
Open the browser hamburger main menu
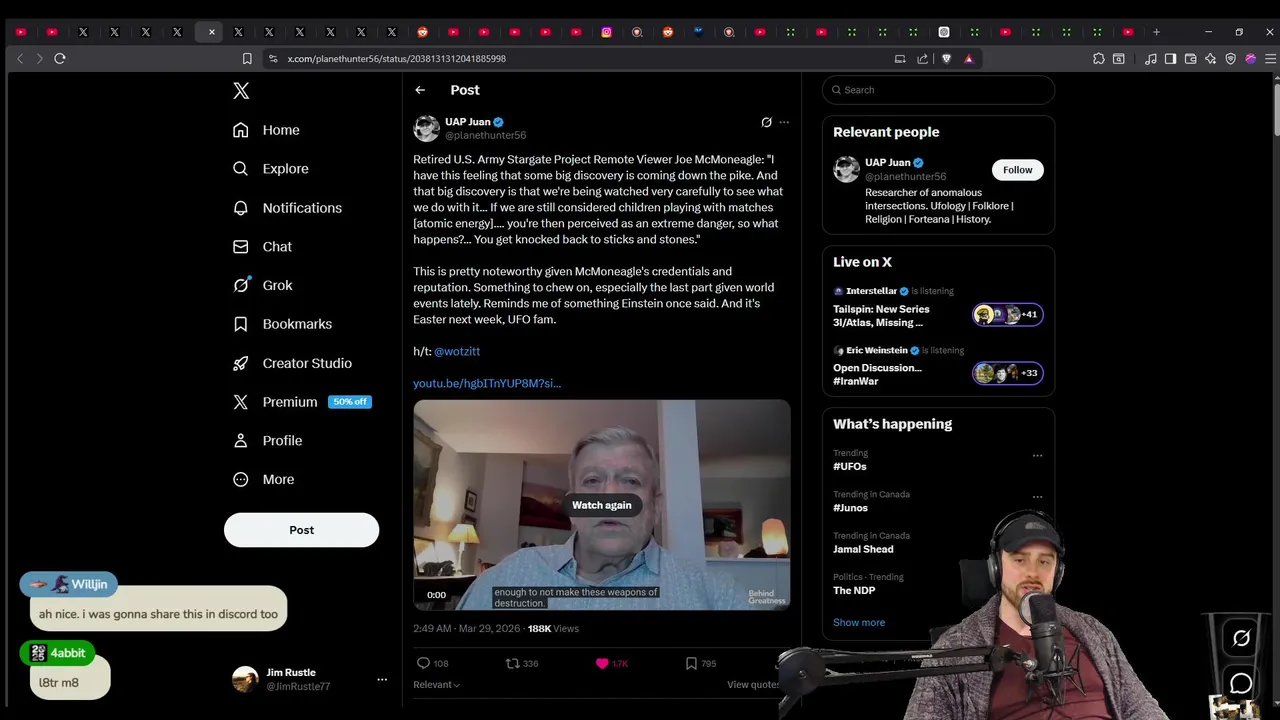[x=1271, y=59]
